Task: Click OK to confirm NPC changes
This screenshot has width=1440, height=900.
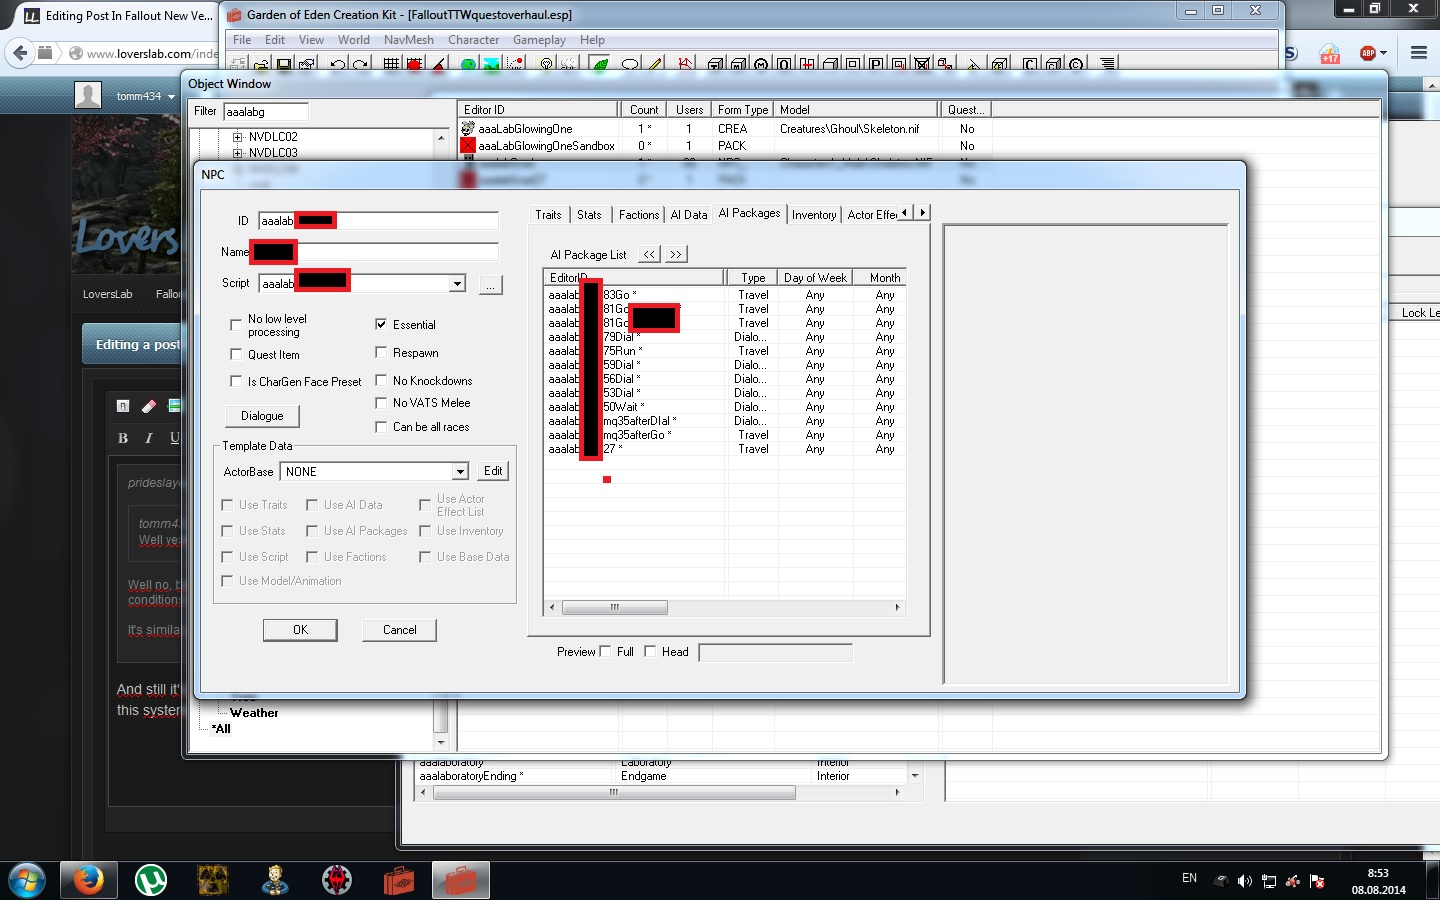Action: [x=300, y=630]
